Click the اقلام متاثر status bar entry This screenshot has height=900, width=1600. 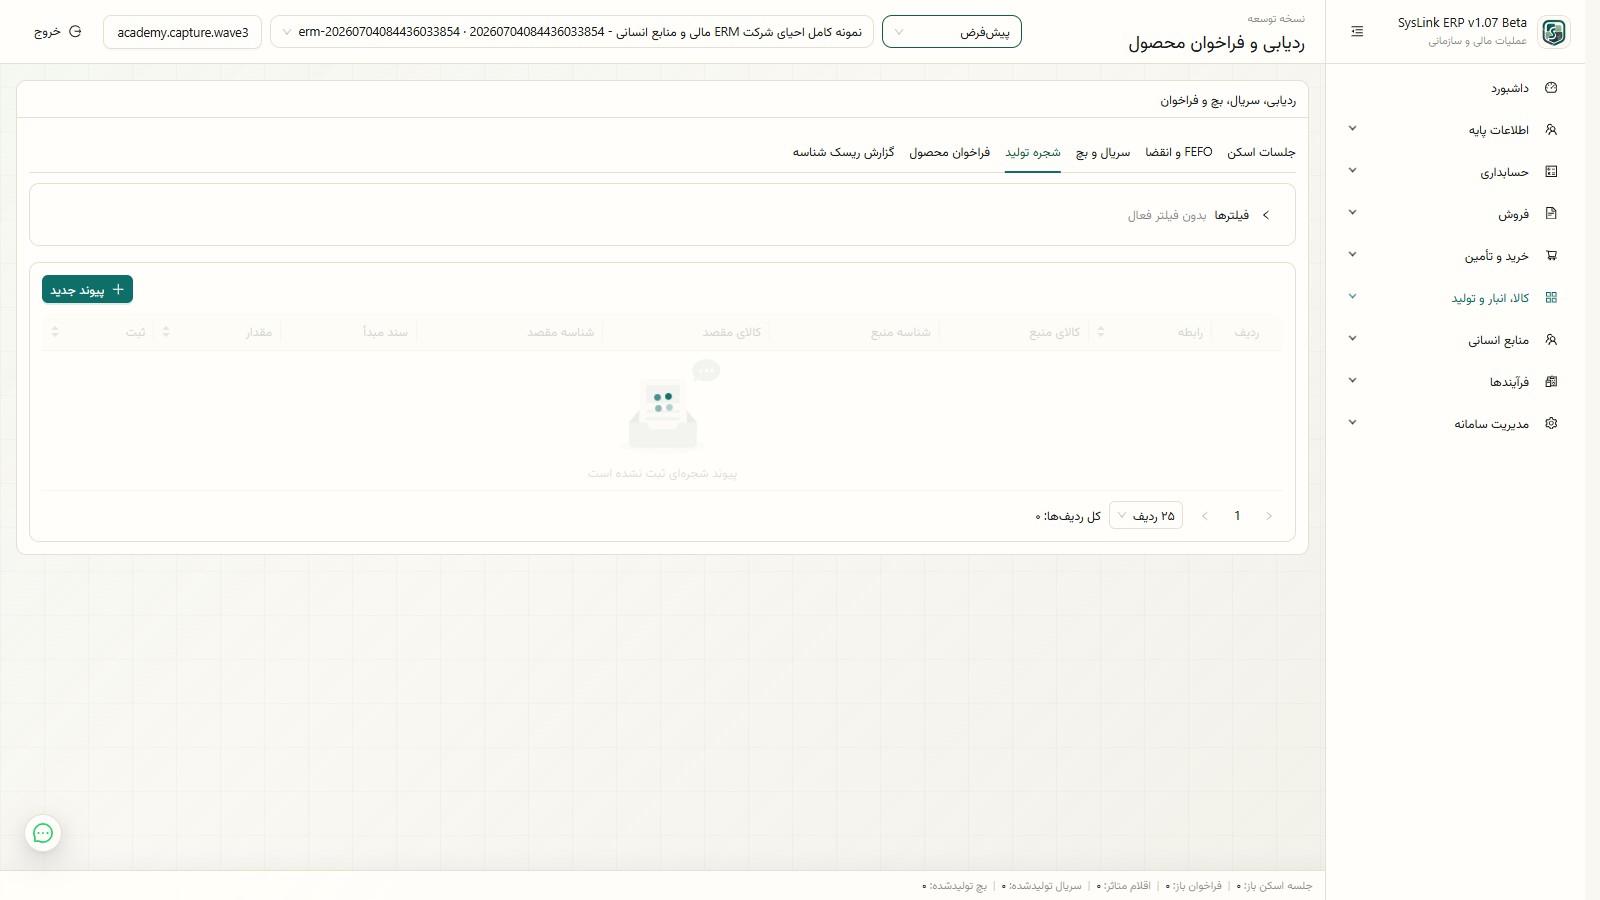point(1124,886)
